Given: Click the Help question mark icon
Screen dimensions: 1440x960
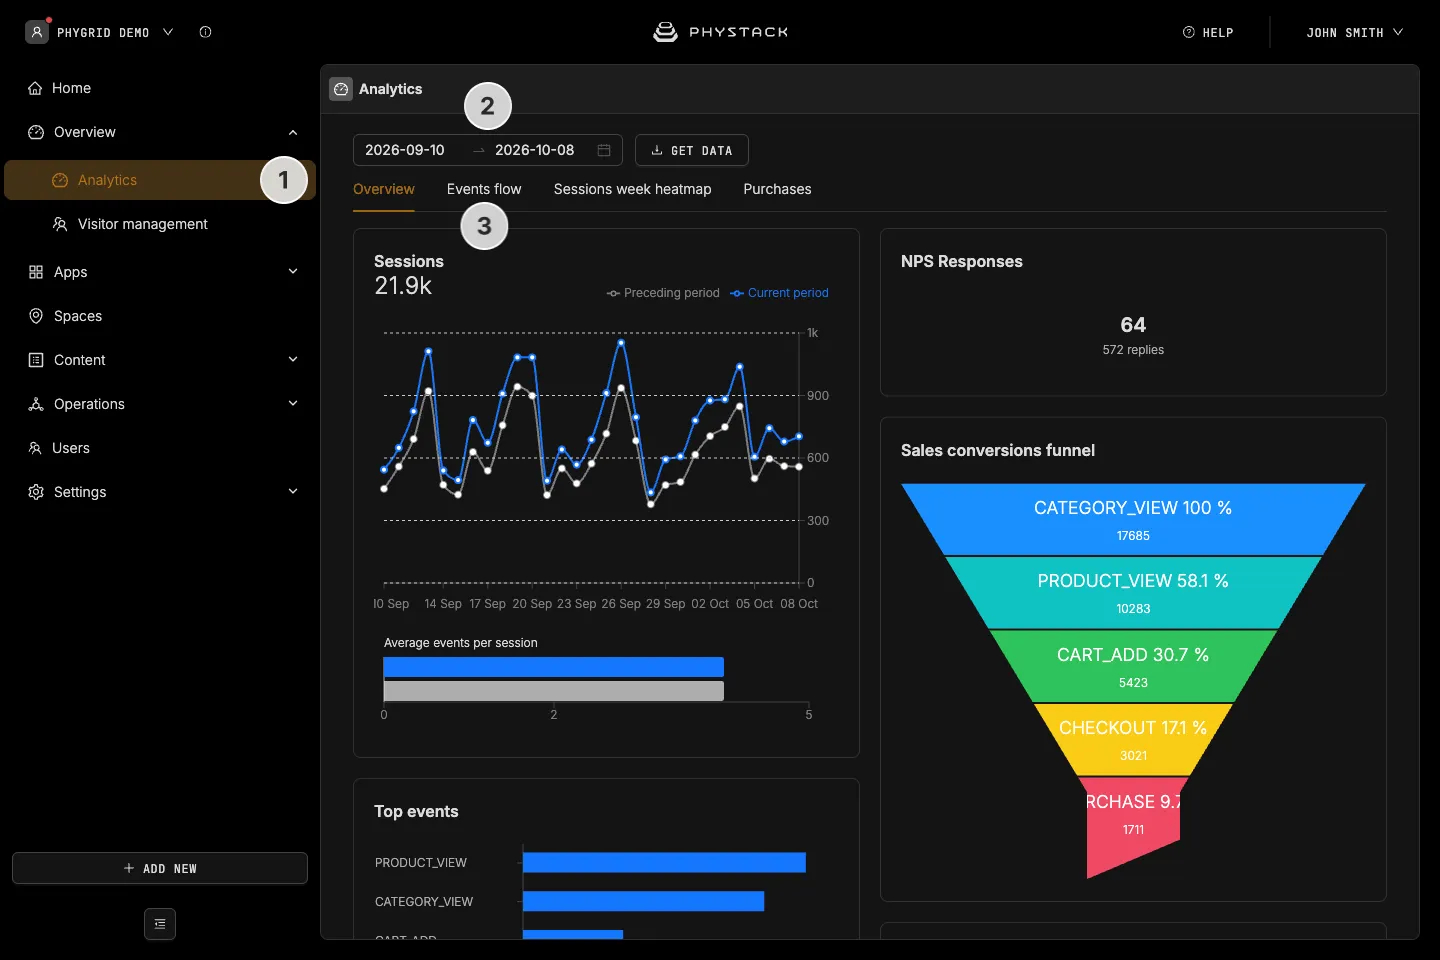Looking at the screenshot, I should [x=1189, y=32].
